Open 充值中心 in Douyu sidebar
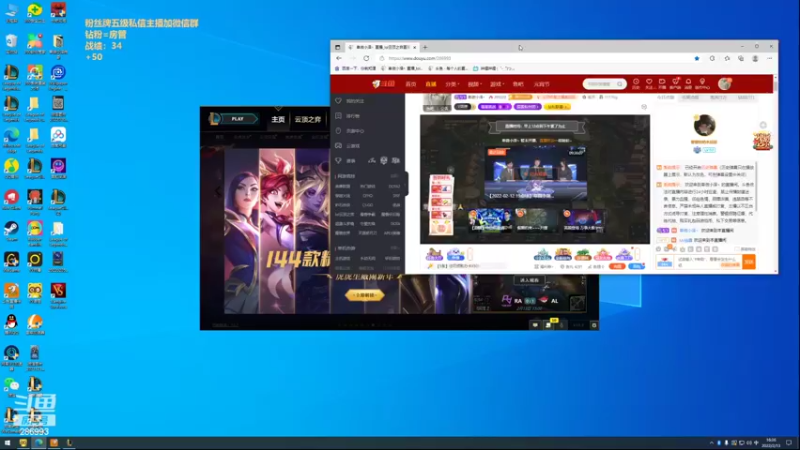 point(351,131)
